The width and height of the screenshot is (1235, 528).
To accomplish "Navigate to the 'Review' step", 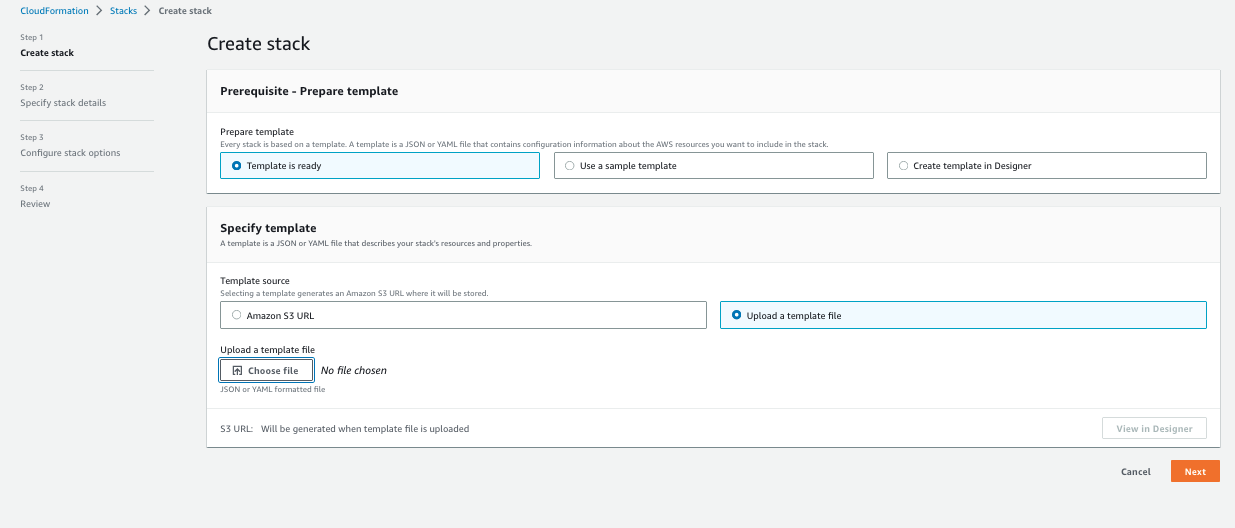I will point(35,204).
